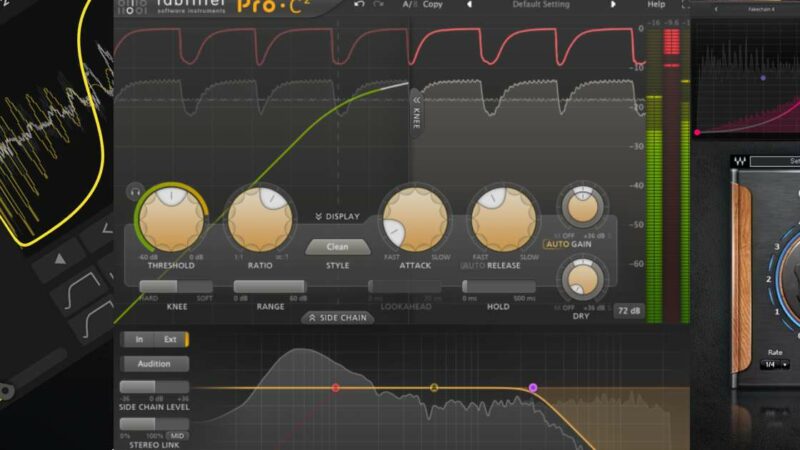Select the purple dot in right analyzer
Image resolution: width=800 pixels, height=450 pixels.
tap(763, 78)
